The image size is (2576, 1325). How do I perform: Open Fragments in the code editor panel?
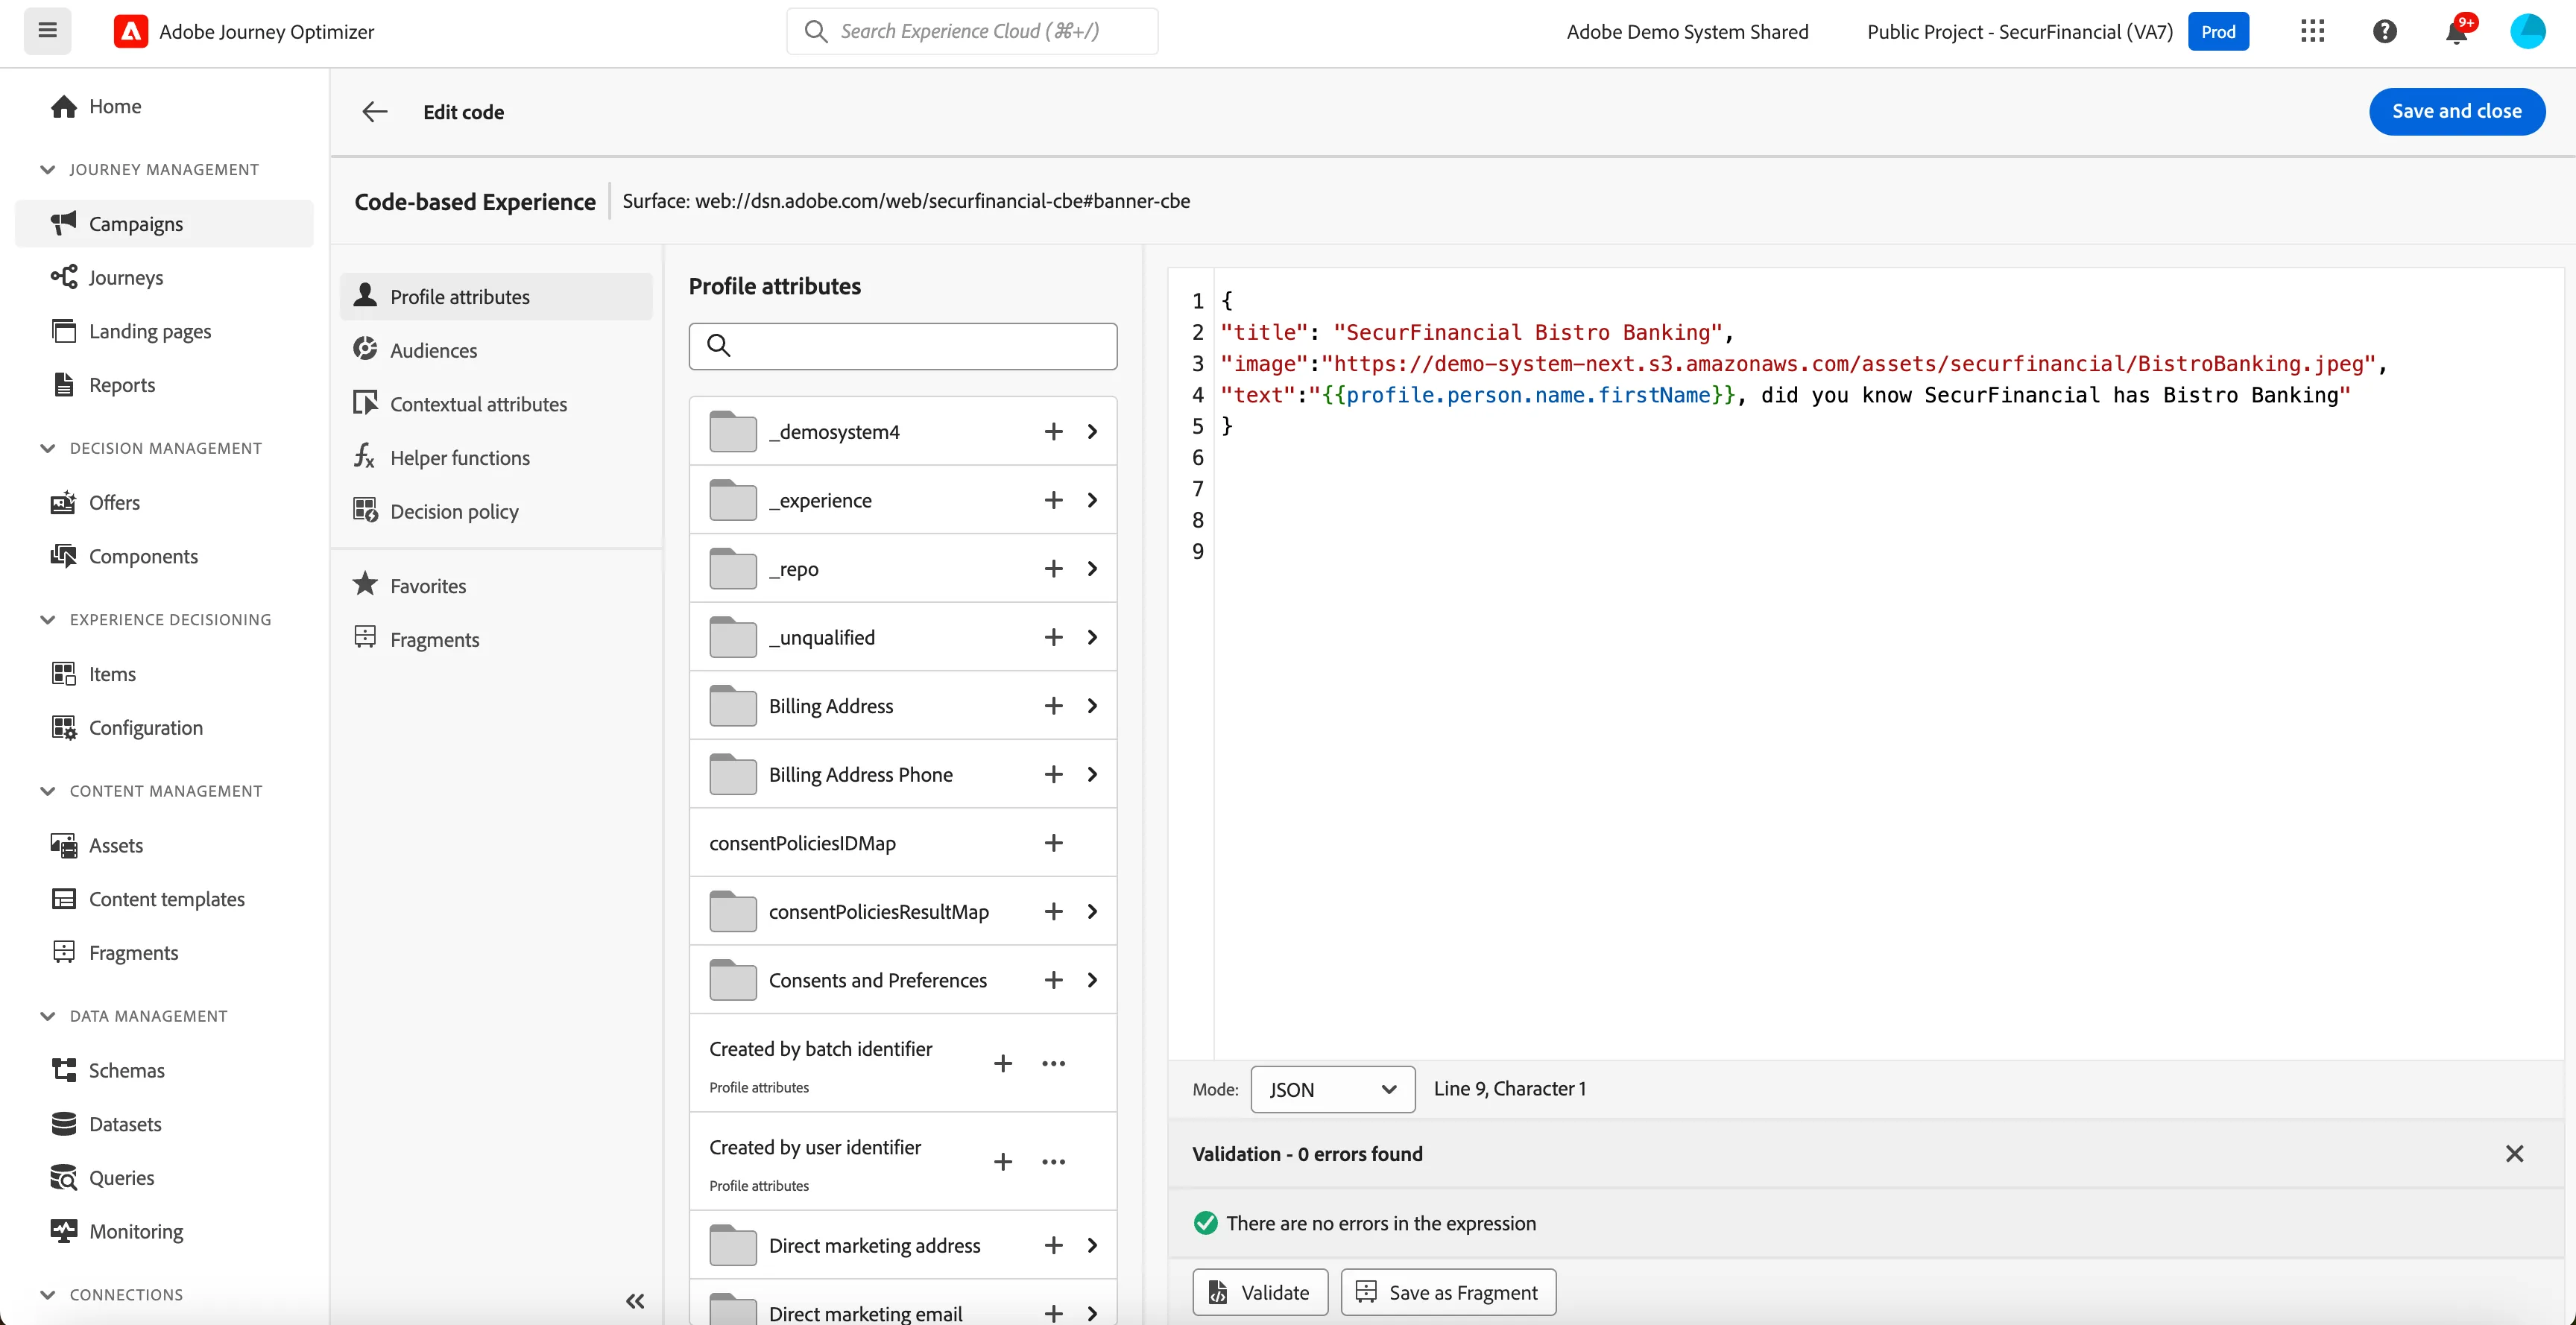496,639
